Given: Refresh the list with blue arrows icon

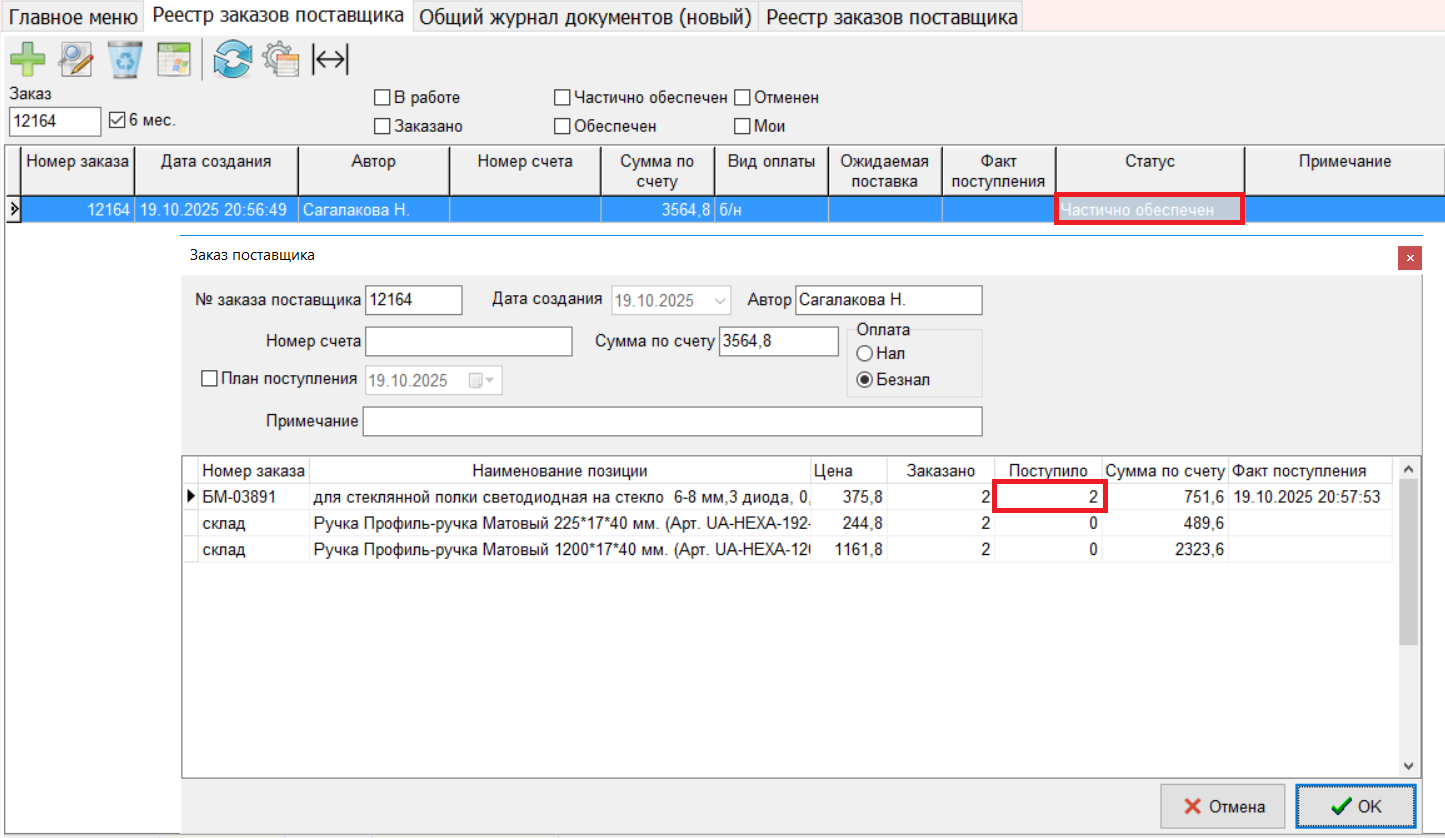Looking at the screenshot, I should [x=232, y=60].
